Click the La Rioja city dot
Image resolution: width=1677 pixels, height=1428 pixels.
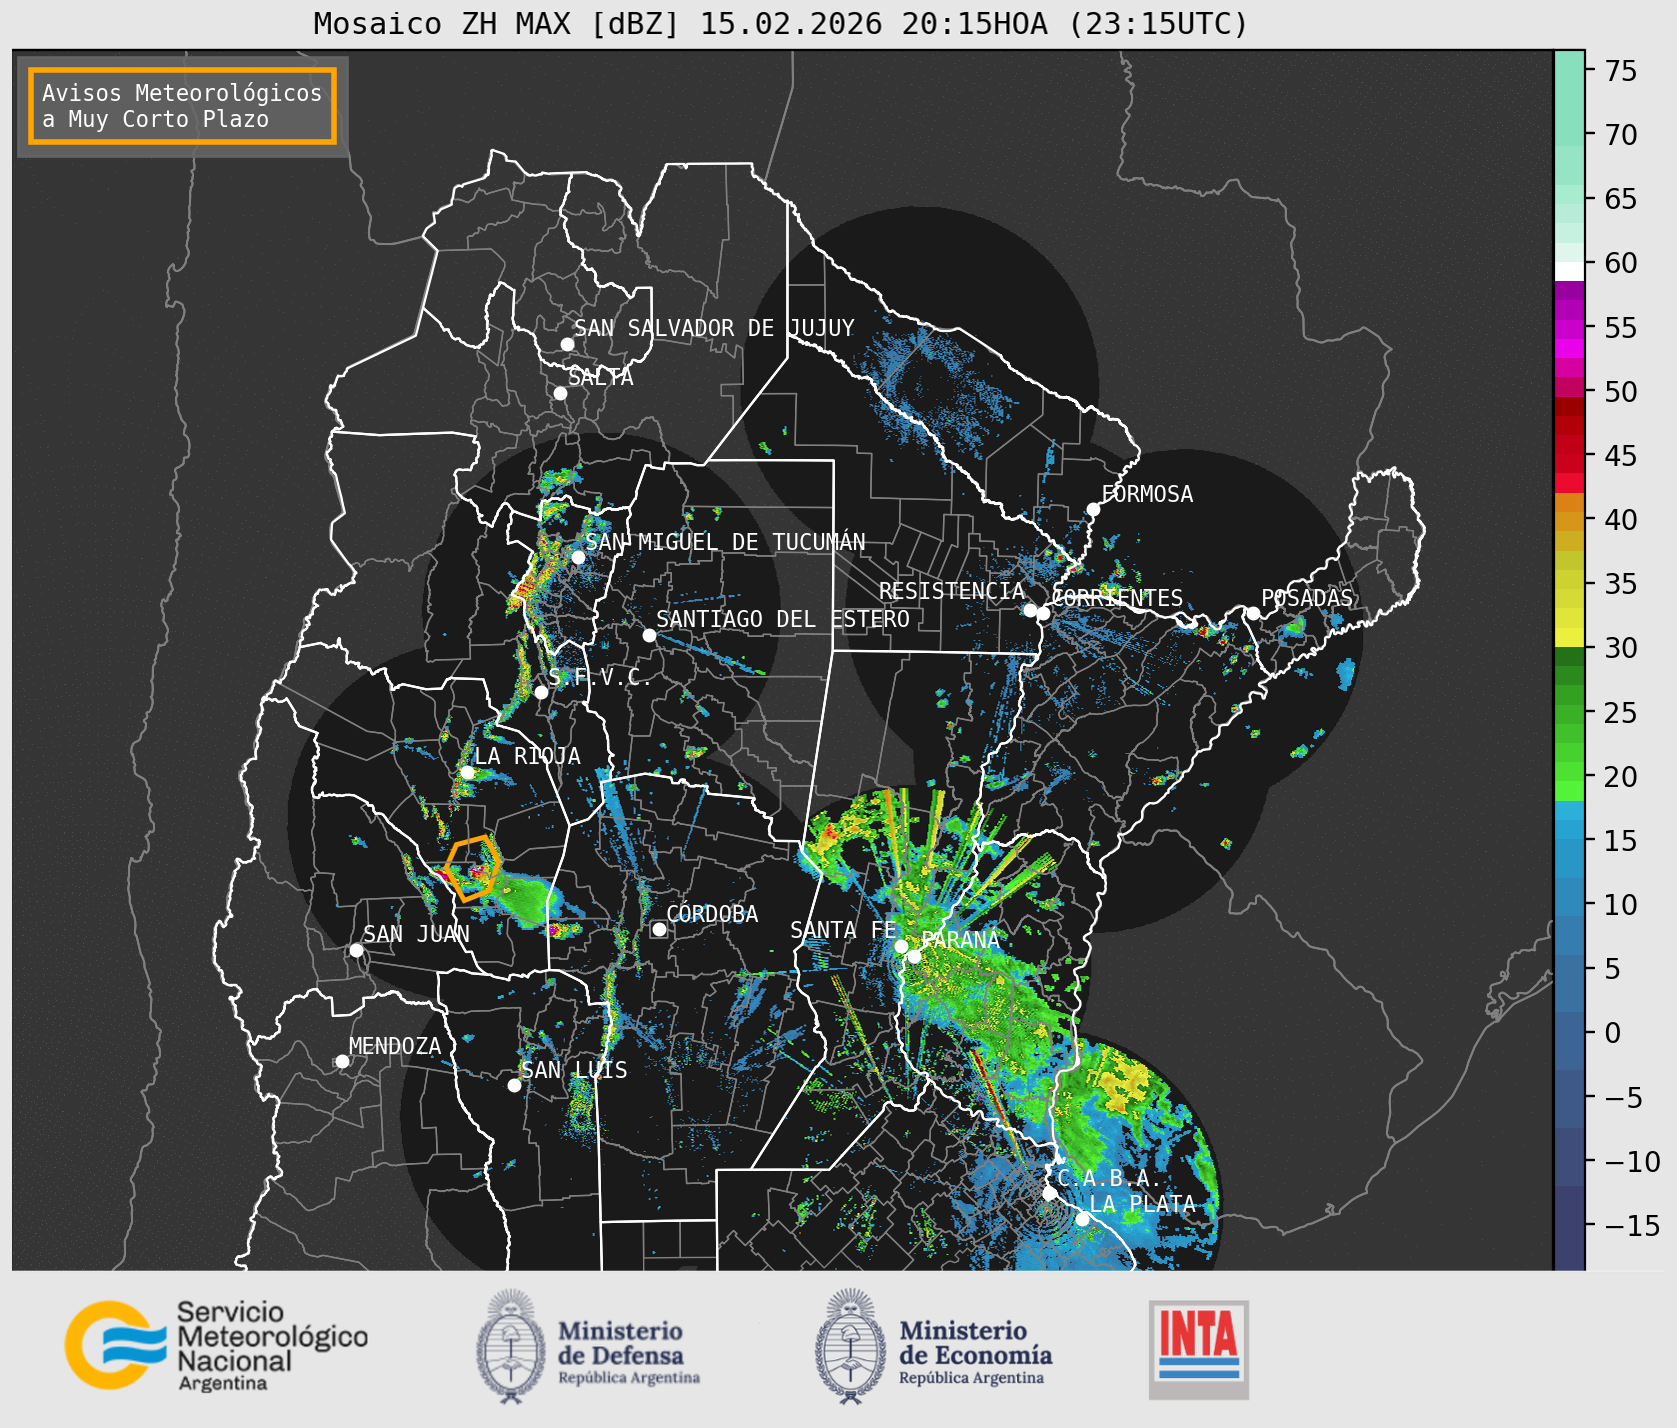point(467,772)
